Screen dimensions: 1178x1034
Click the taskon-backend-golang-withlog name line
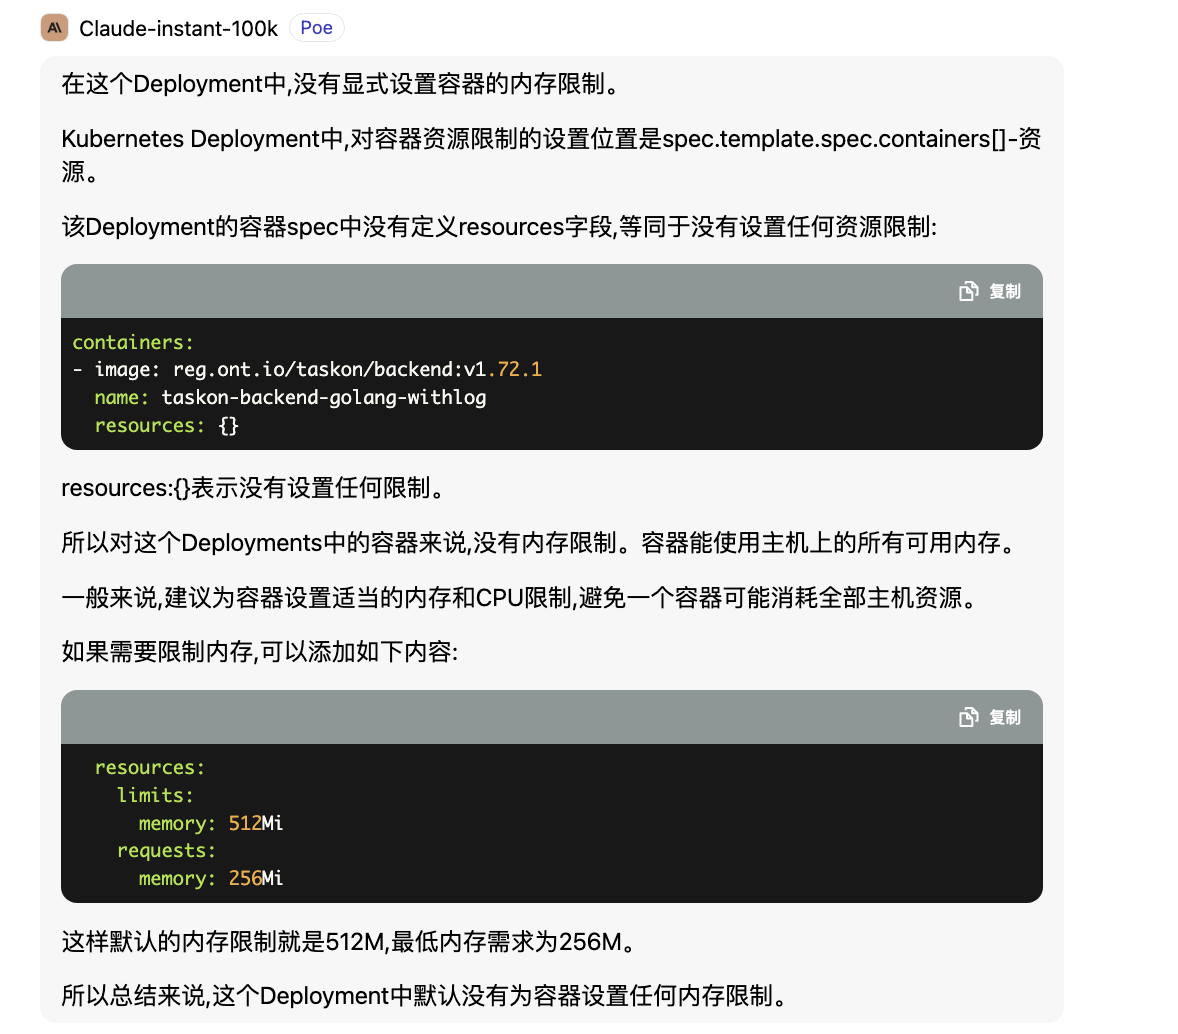click(x=290, y=397)
